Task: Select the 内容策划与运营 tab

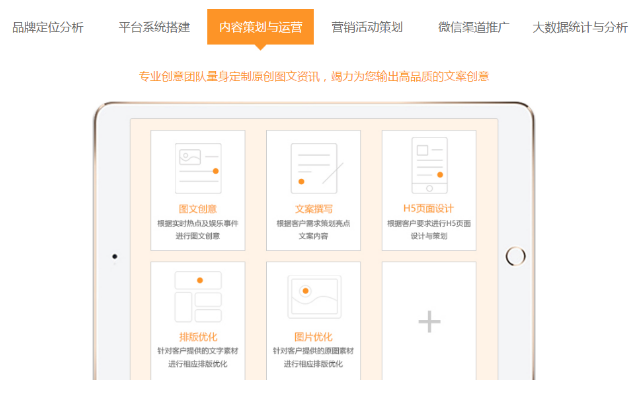Action: (x=260, y=27)
